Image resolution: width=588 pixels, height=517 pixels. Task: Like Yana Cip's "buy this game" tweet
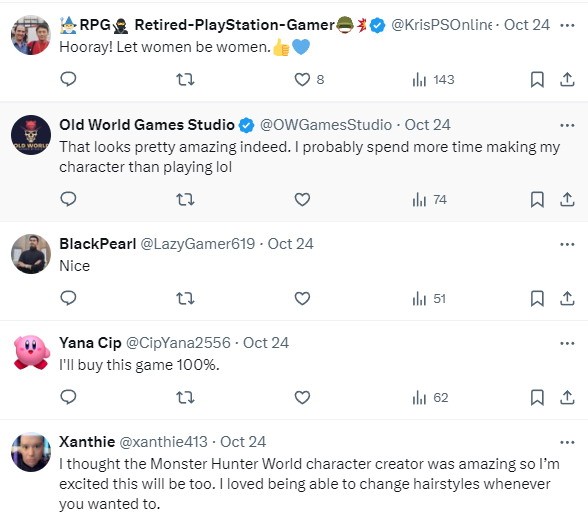(x=302, y=397)
